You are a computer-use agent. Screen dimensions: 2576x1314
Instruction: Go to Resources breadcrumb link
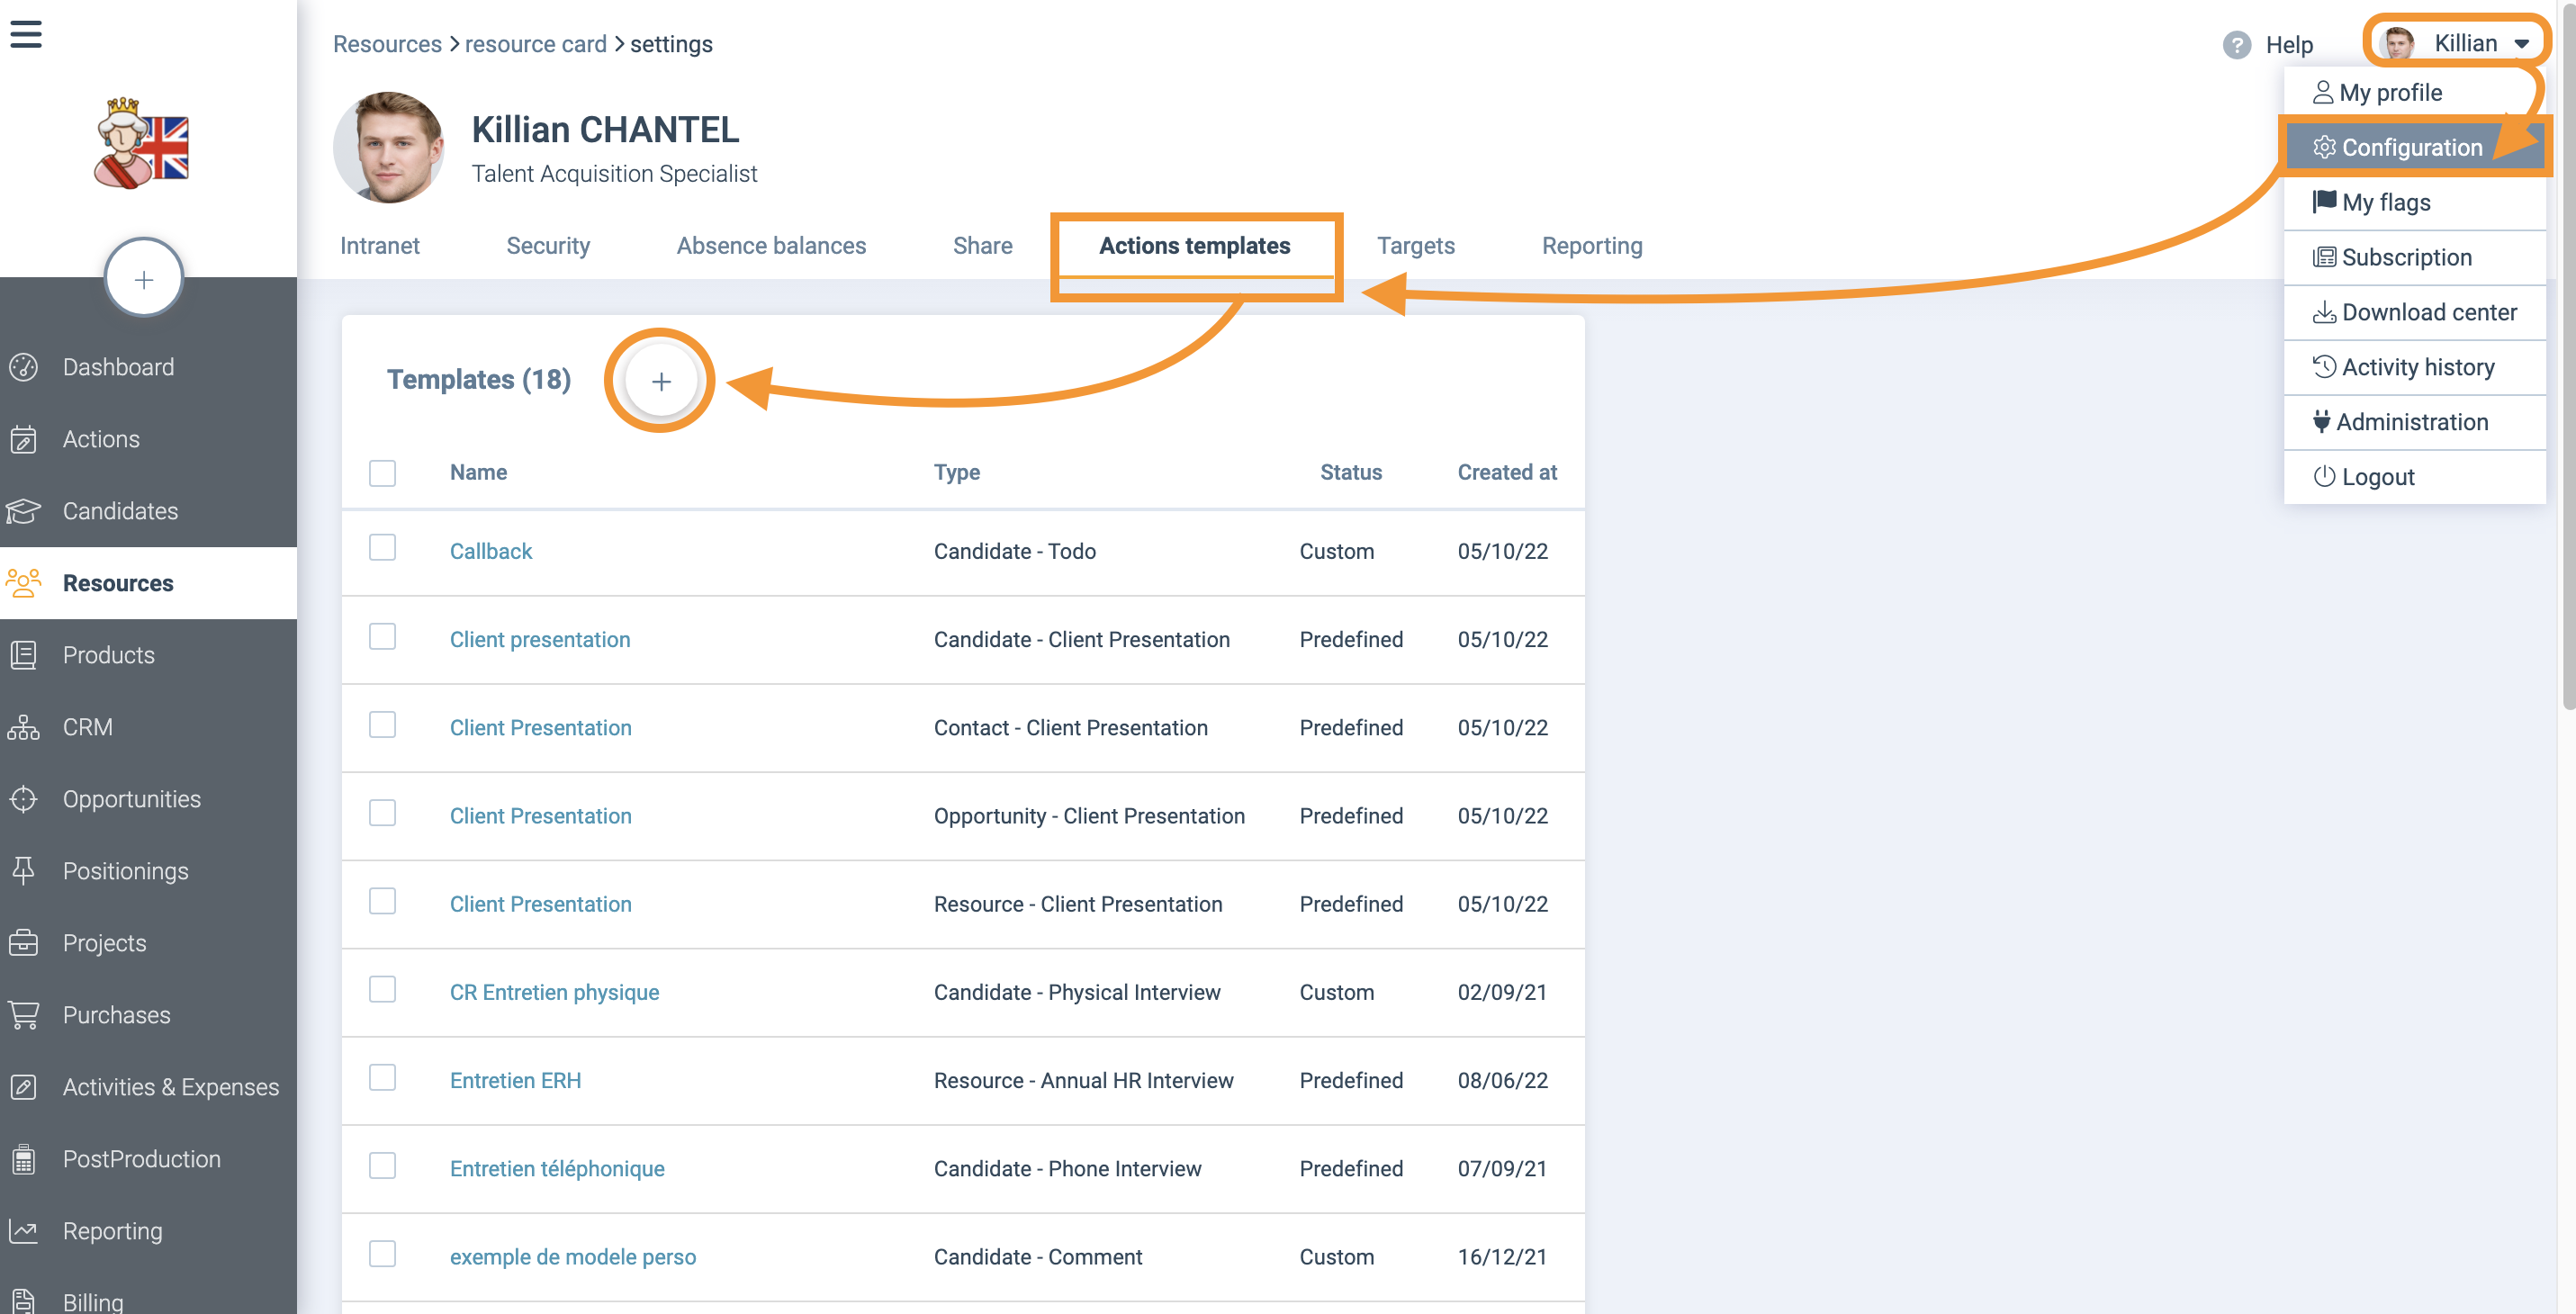[x=387, y=44]
